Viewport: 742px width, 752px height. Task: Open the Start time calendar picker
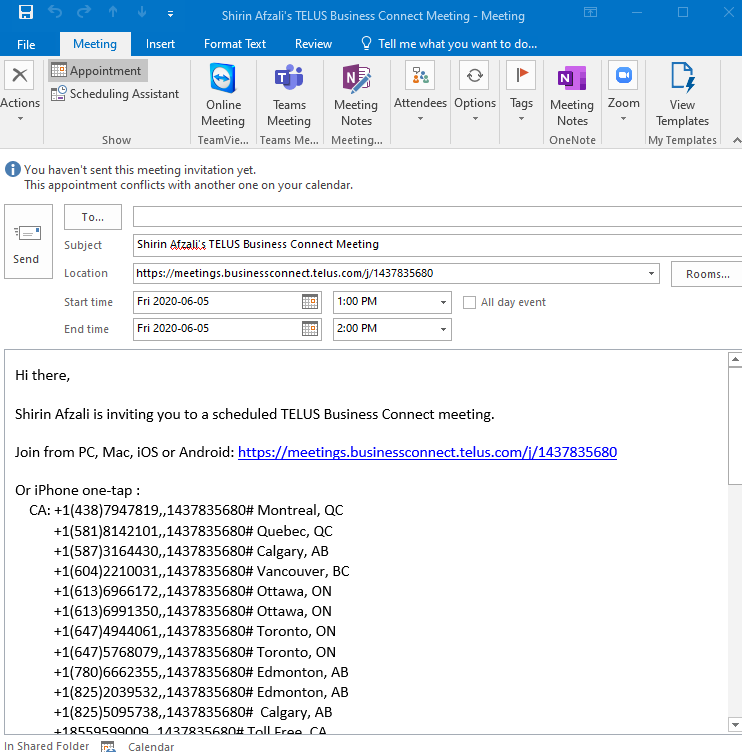[x=310, y=302]
